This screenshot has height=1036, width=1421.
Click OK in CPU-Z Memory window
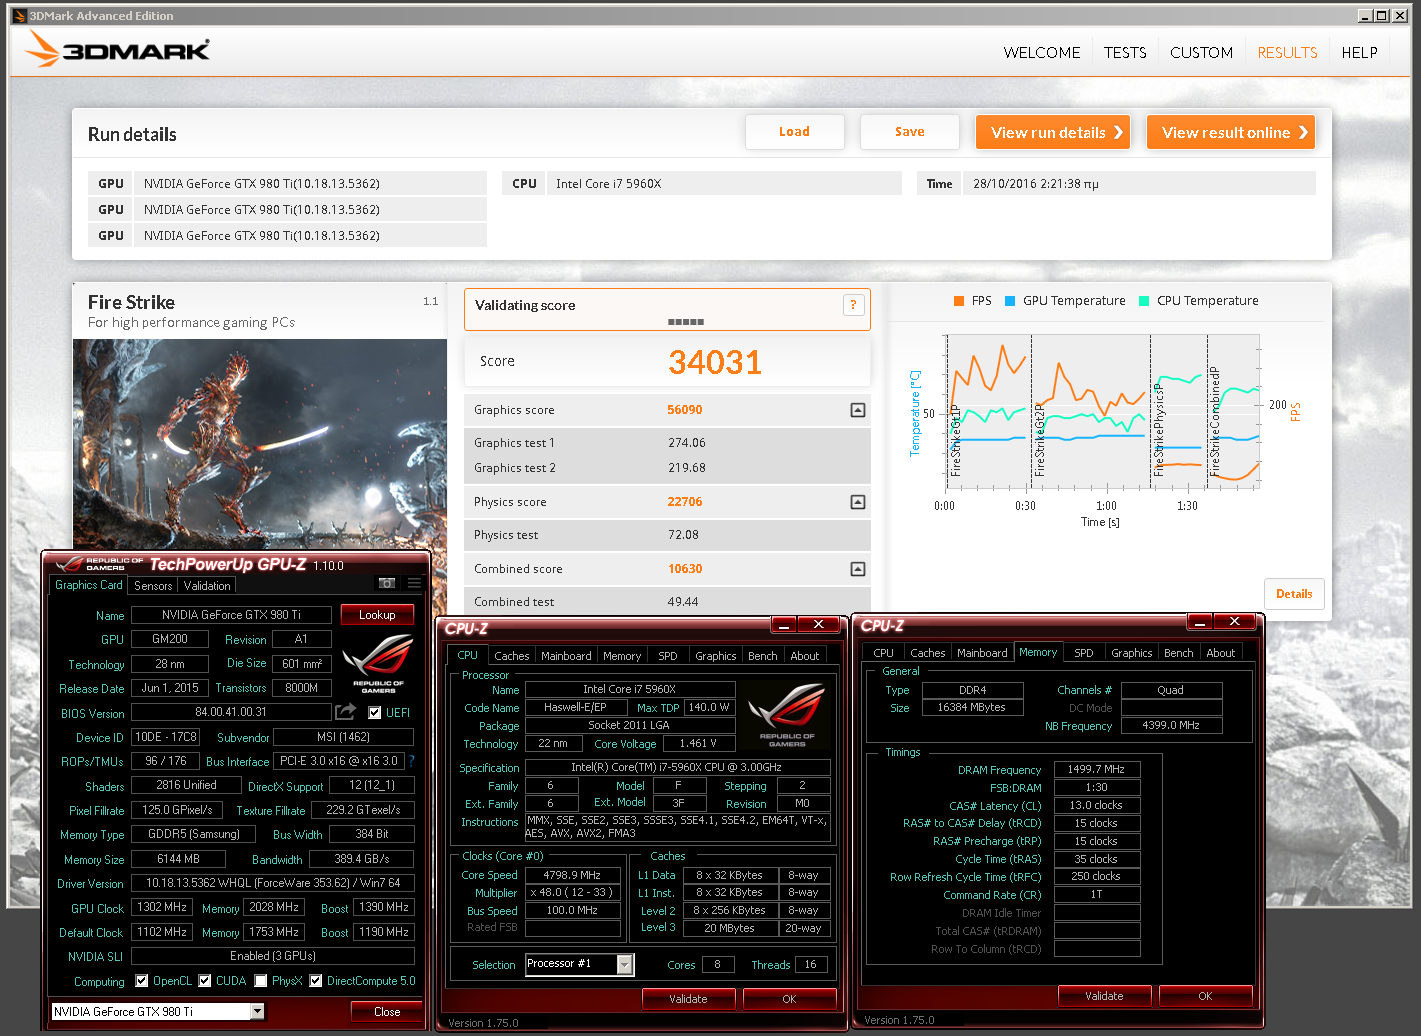pos(1205,996)
